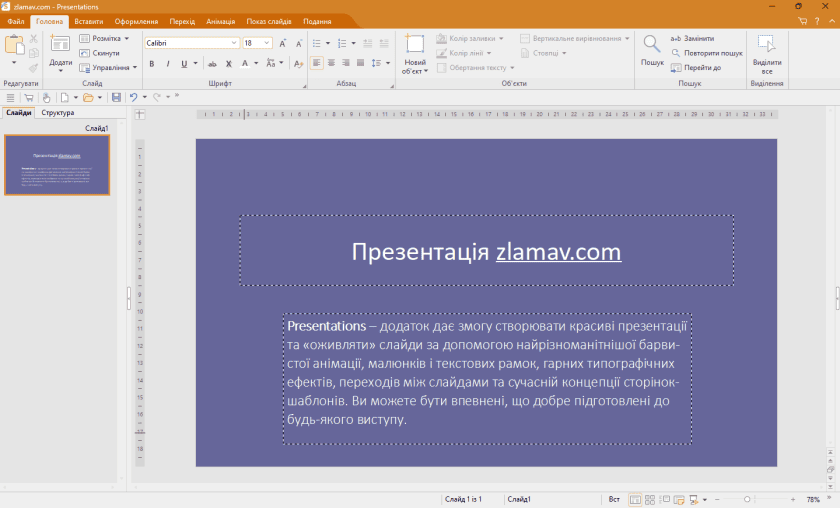Image resolution: width=840 pixels, height=508 pixels.
Task: Switch to the Вставити ribbon tab
Action: tap(89, 21)
